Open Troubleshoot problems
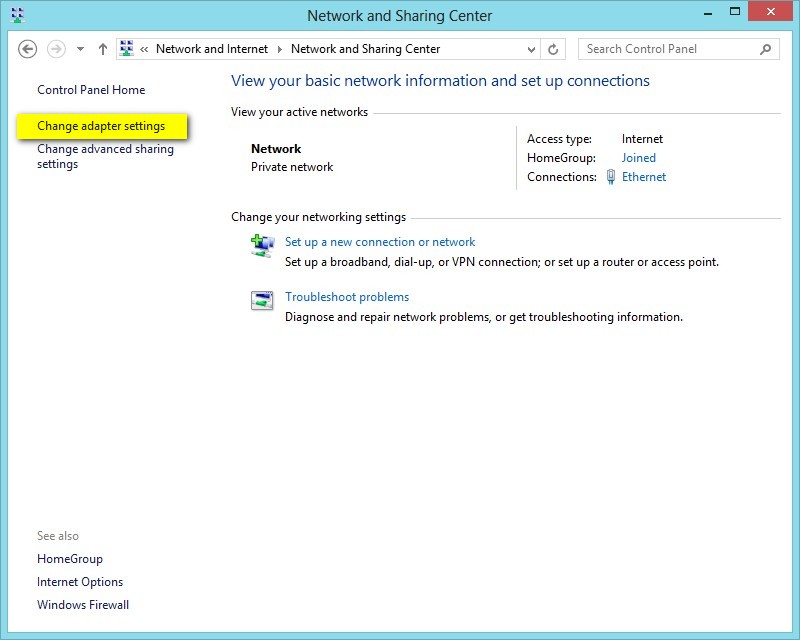This screenshot has width=800, height=640. [347, 297]
